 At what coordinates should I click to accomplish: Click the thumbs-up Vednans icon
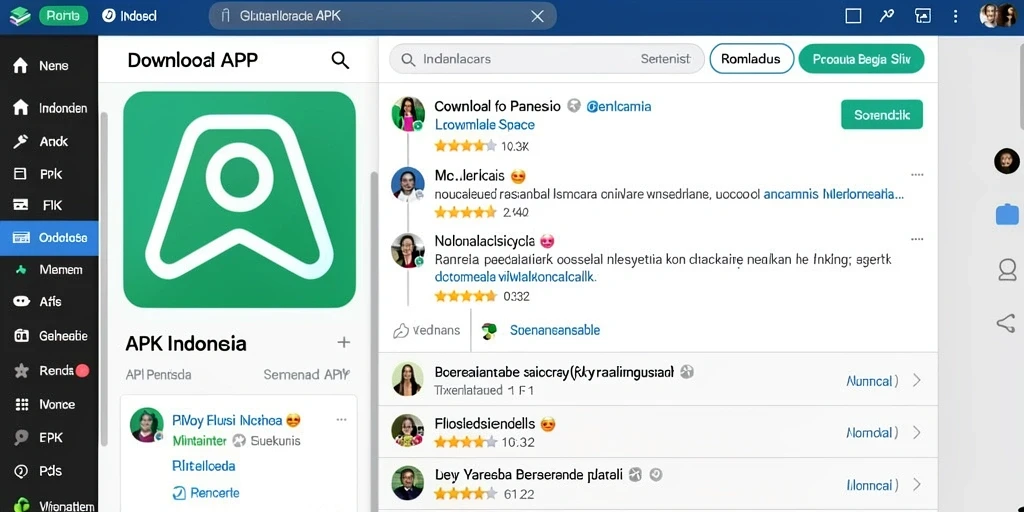400,331
